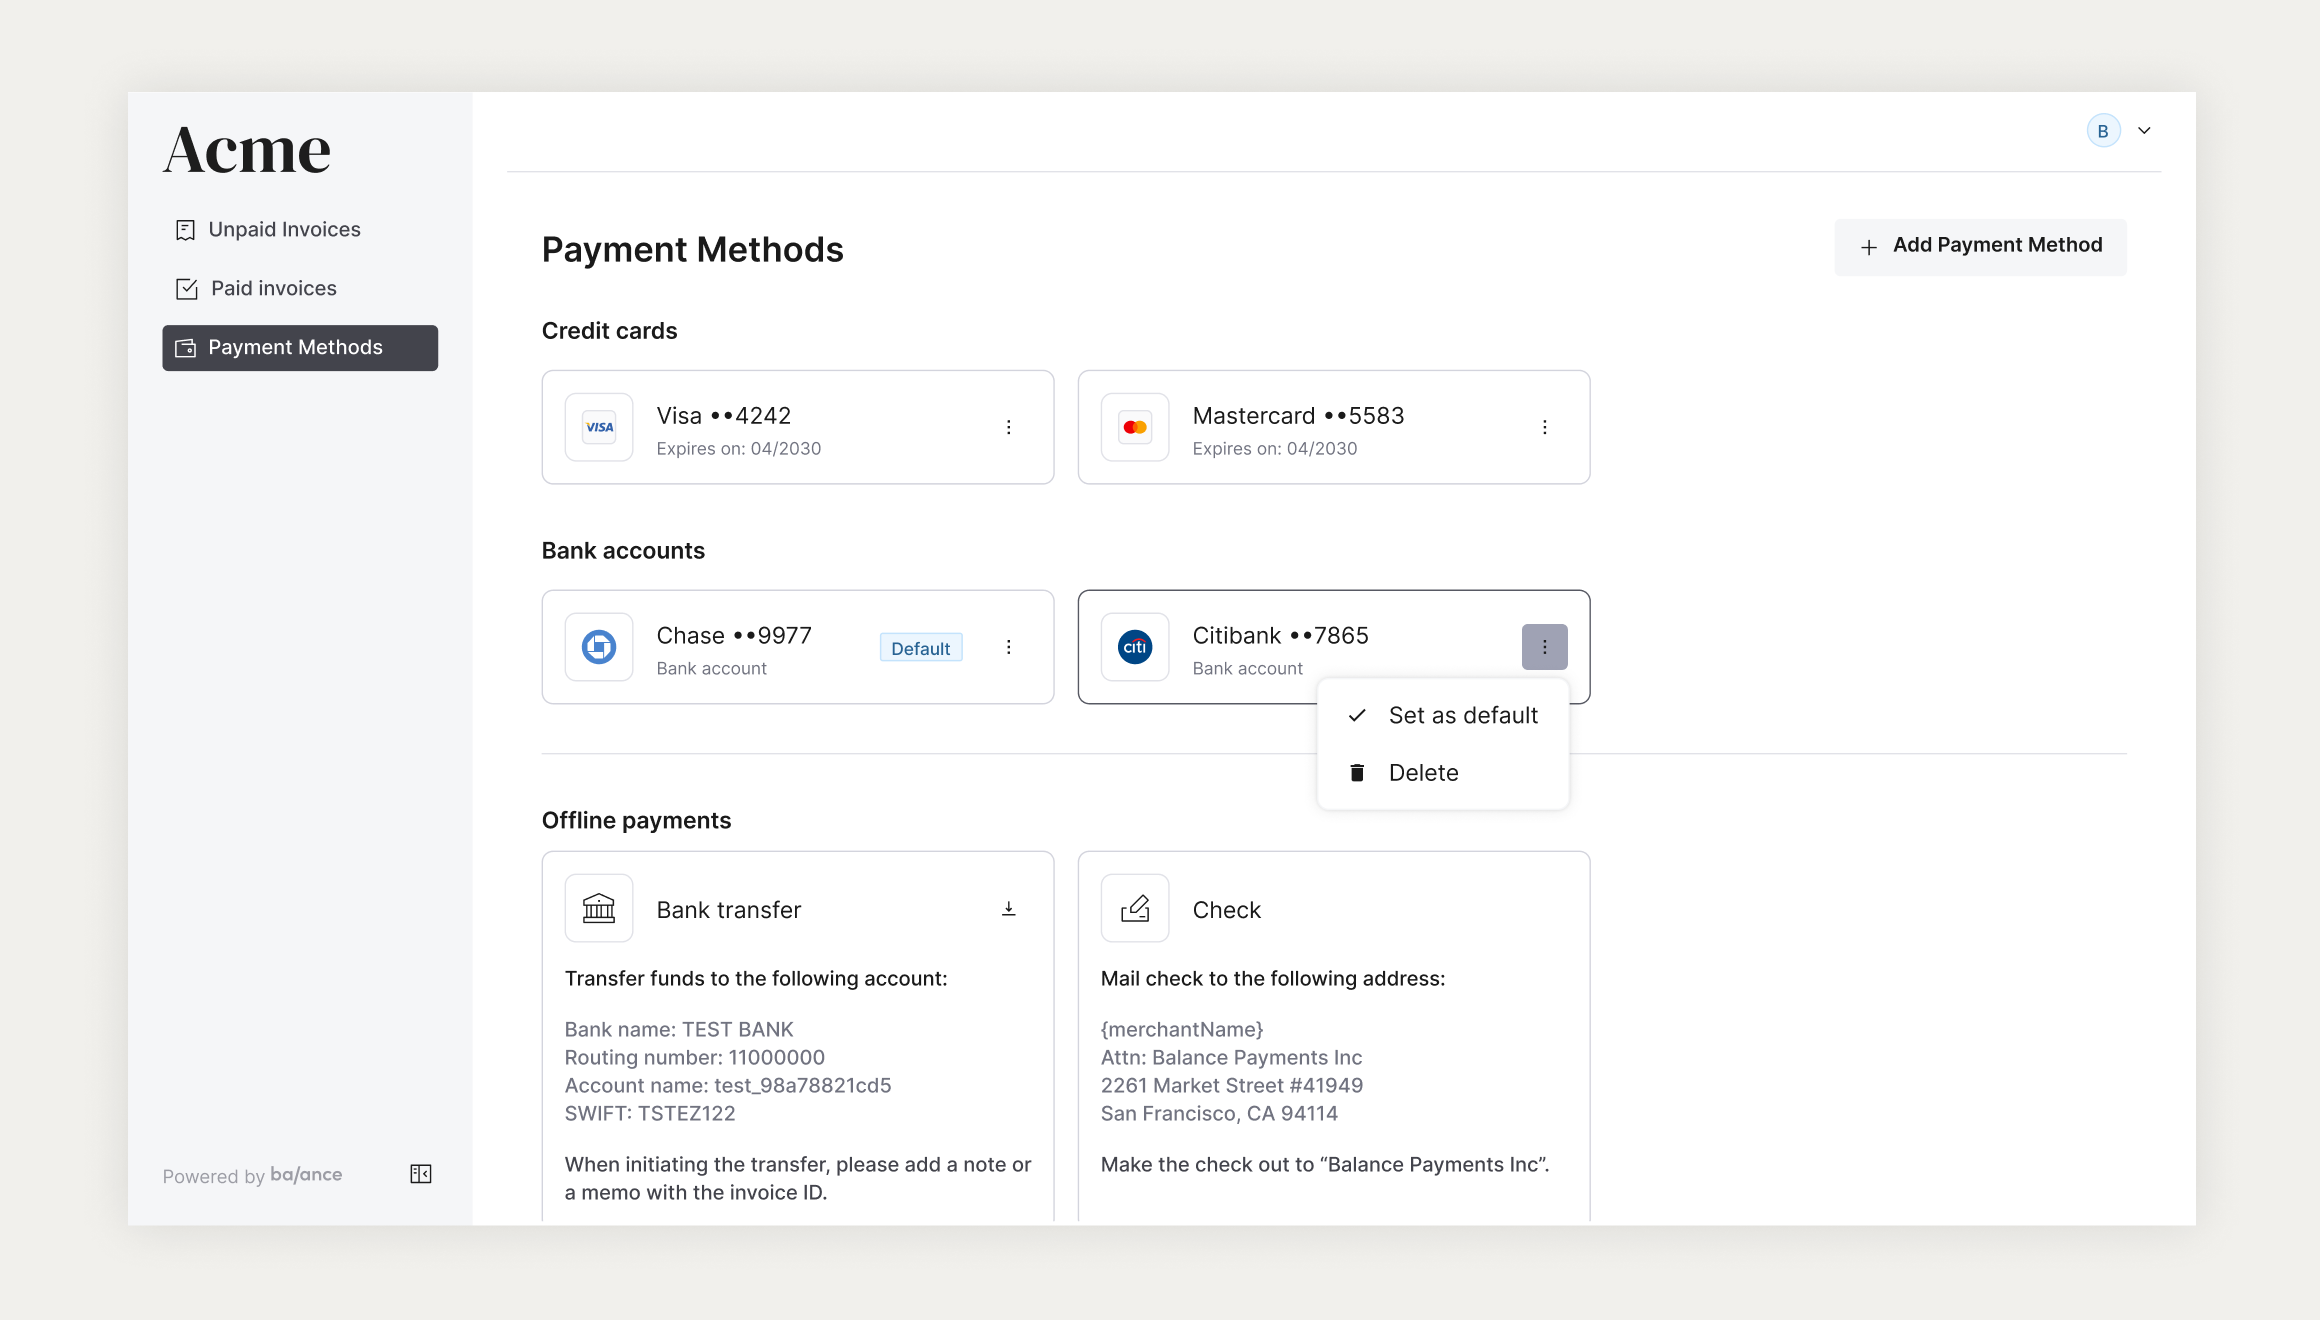Click the checkmark icon beside Set as default

coord(1357,716)
